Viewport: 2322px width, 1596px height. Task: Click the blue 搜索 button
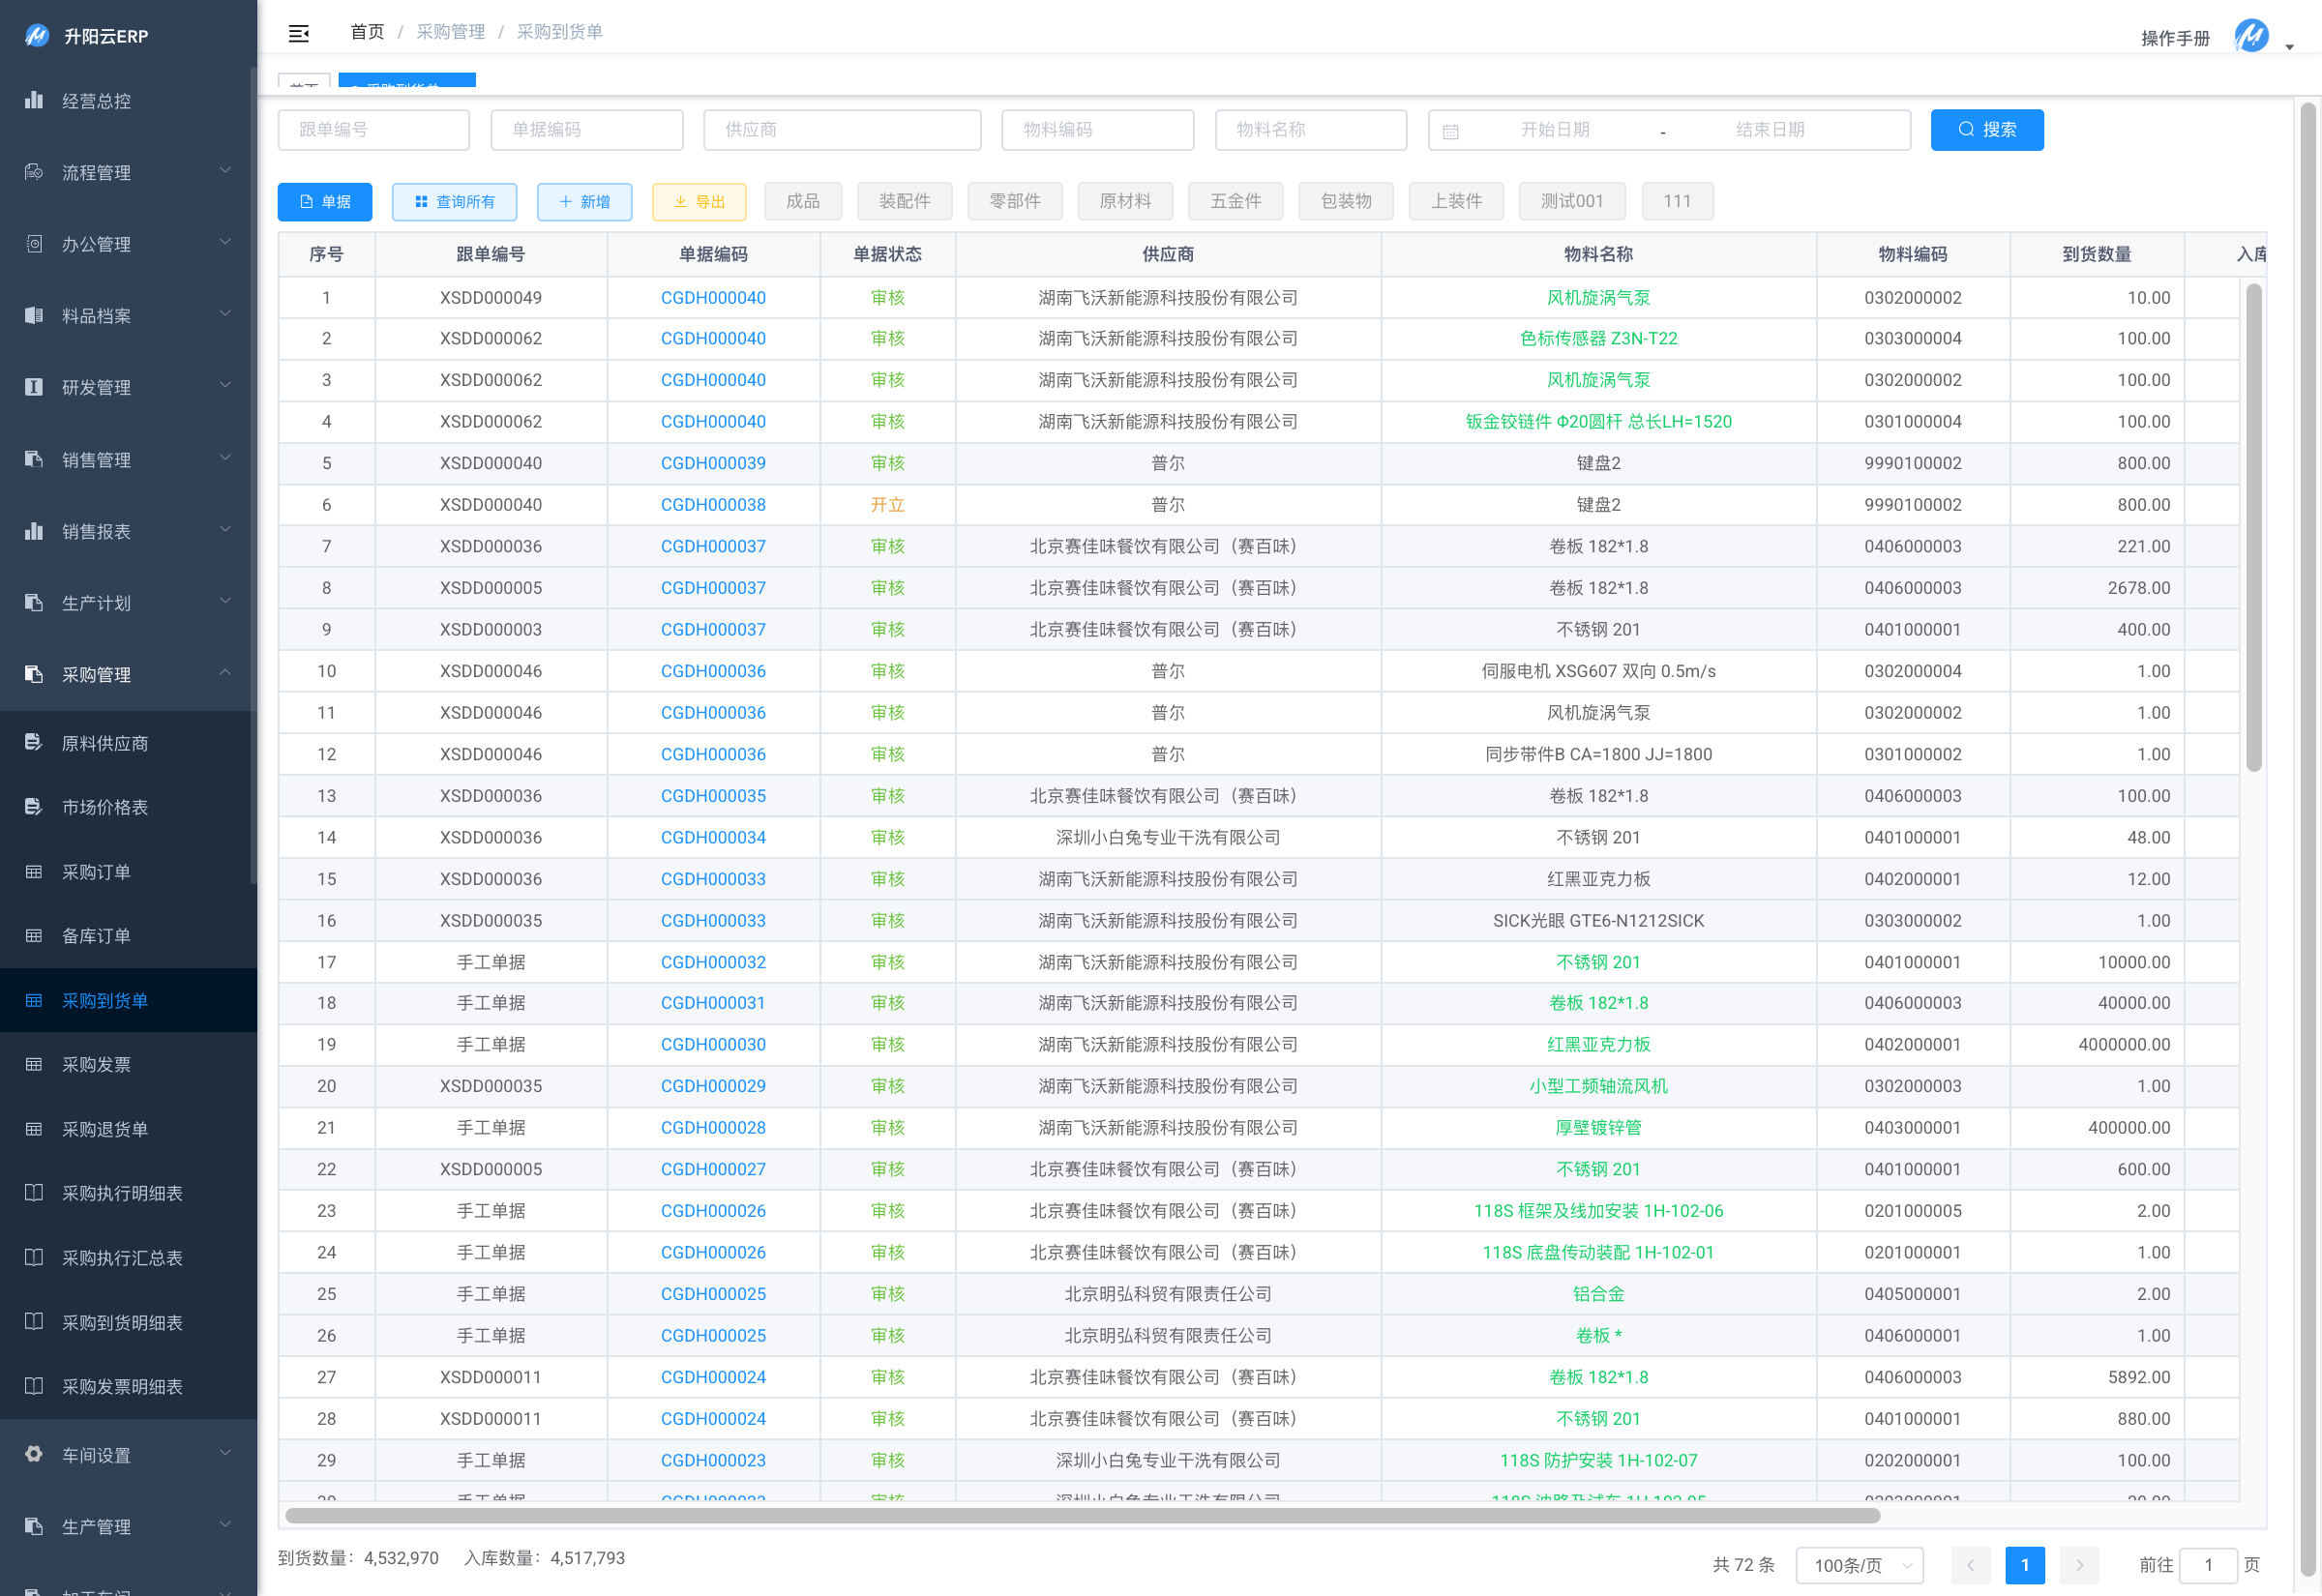tap(1986, 130)
